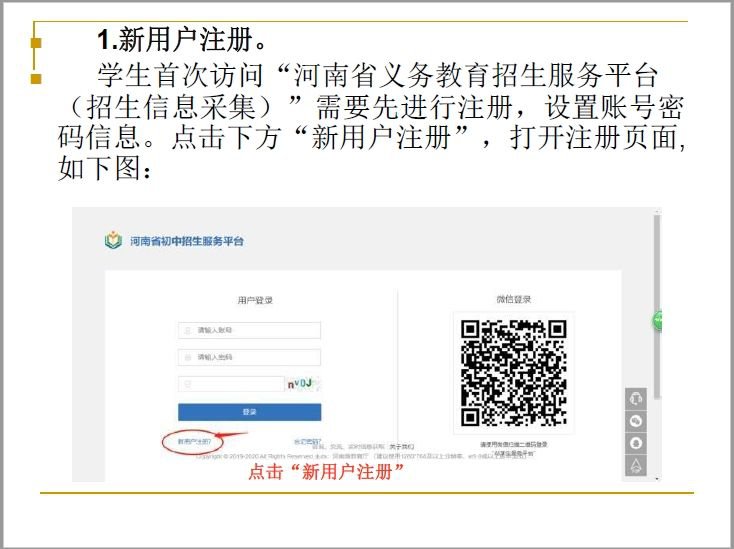Screen dimensions: 734x549
Task: Click the 忘记密码 forgot password link
Action: tap(307, 441)
